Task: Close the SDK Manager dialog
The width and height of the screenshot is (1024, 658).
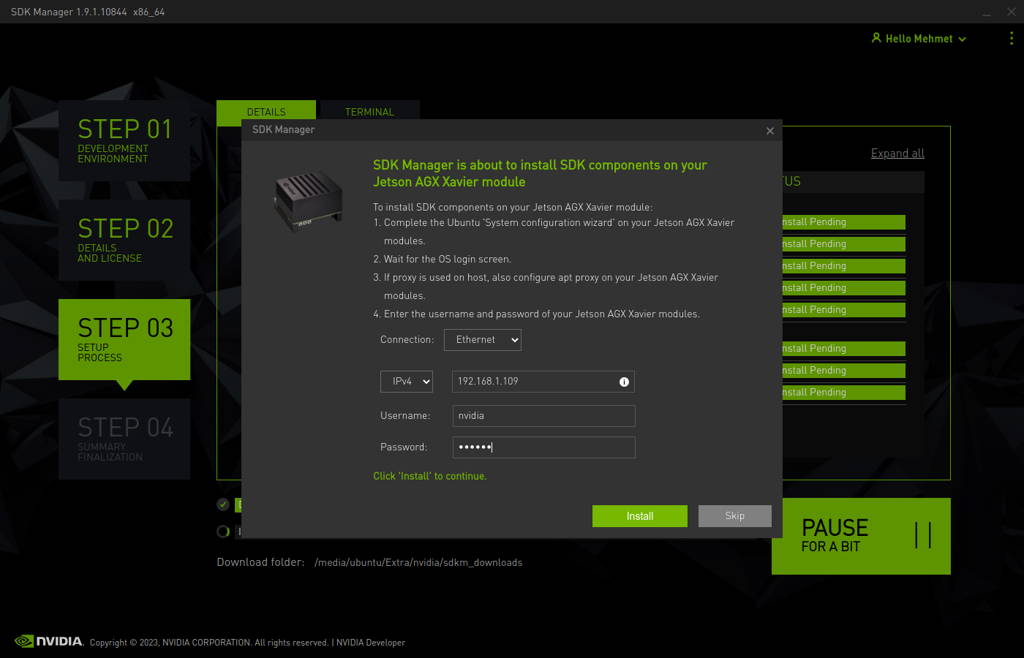Action: (770, 131)
